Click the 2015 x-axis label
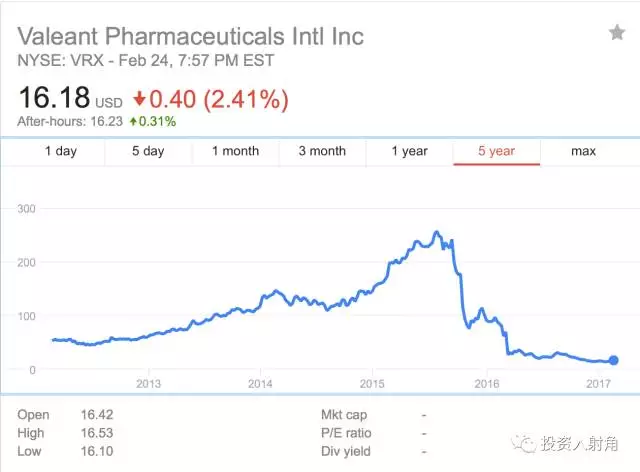 [x=372, y=385]
